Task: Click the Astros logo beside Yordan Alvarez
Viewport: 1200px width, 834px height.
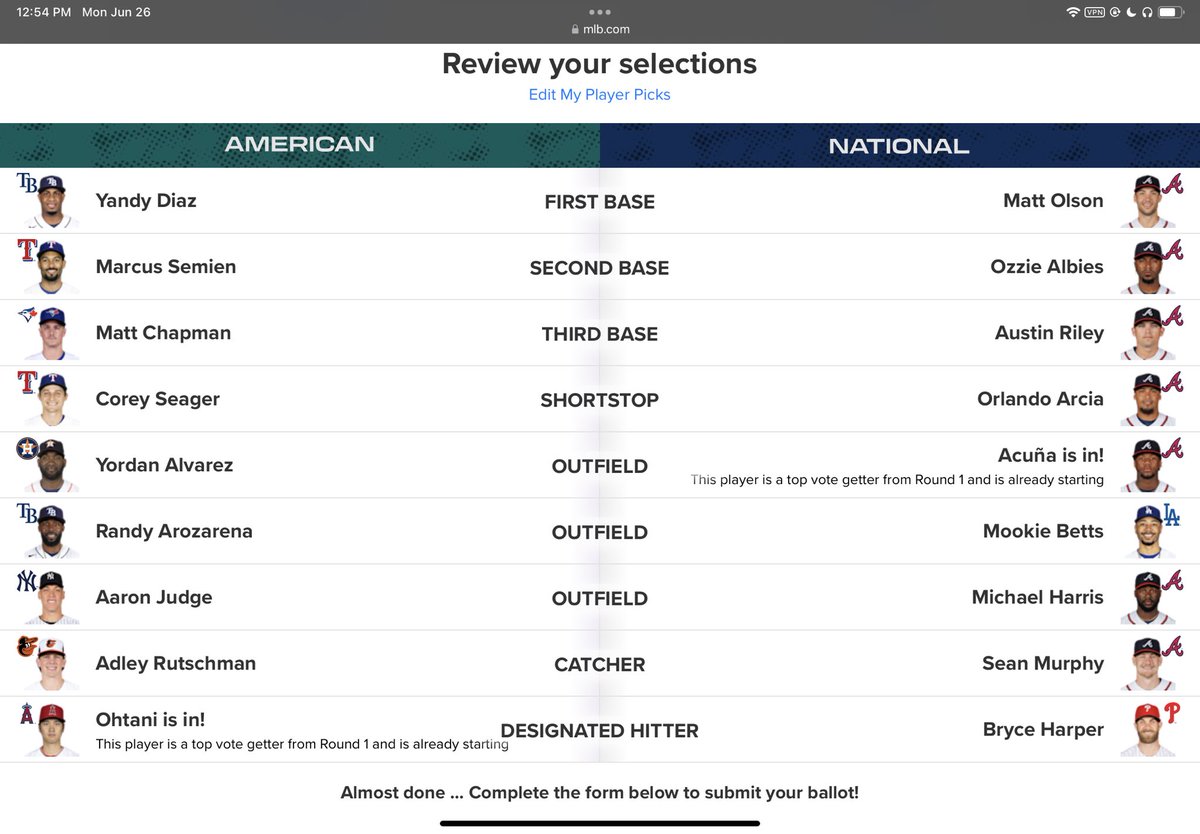Action: tap(27, 449)
